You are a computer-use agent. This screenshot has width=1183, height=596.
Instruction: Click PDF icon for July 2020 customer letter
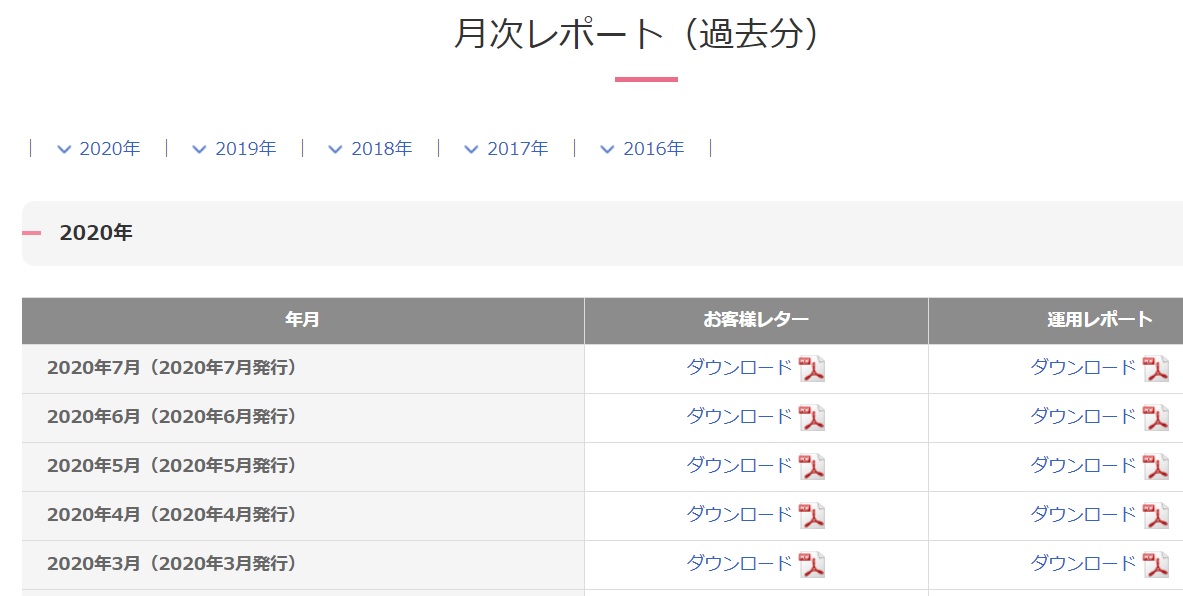click(x=812, y=369)
